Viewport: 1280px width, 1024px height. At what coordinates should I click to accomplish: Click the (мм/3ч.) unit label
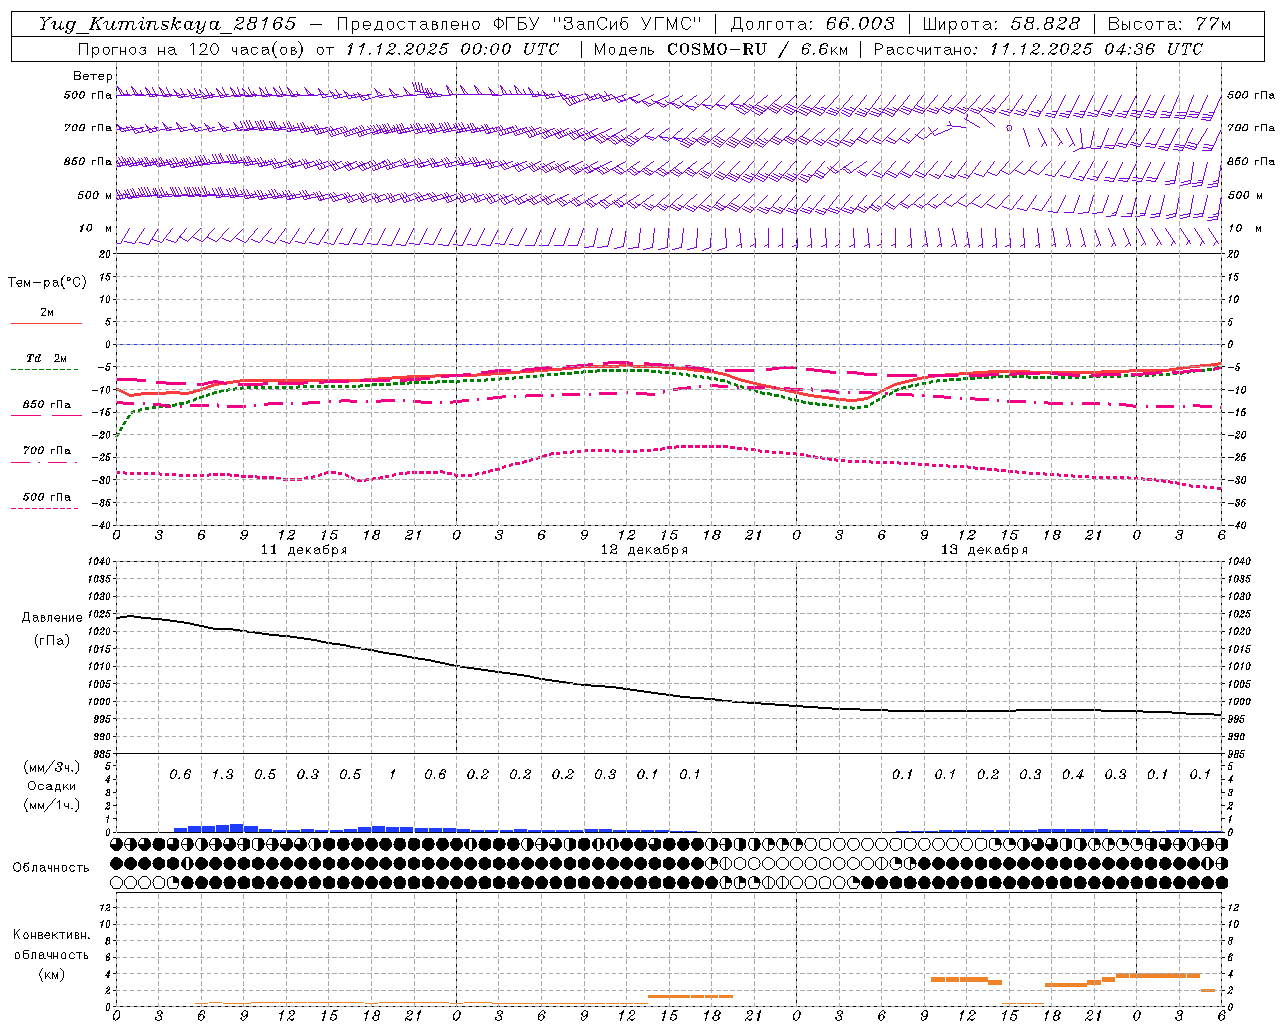coord(51,767)
